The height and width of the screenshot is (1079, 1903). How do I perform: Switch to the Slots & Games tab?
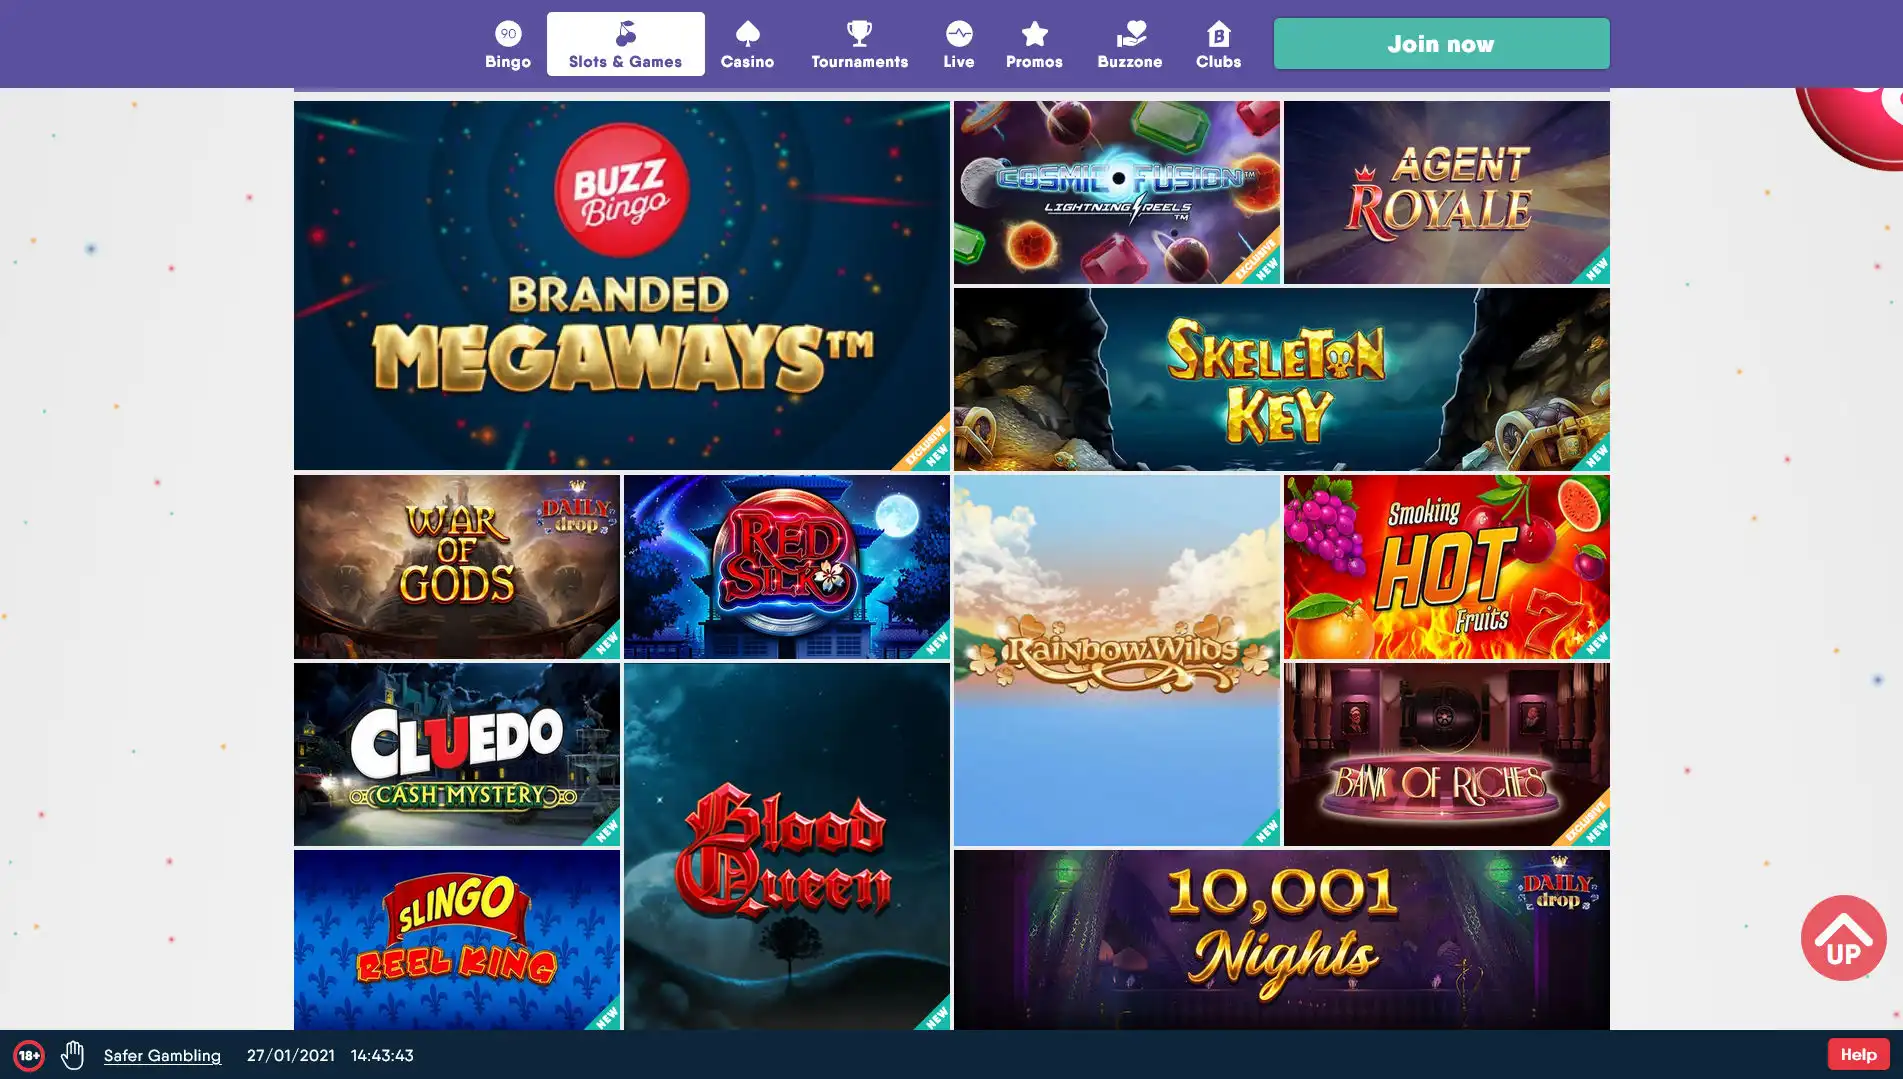click(625, 44)
